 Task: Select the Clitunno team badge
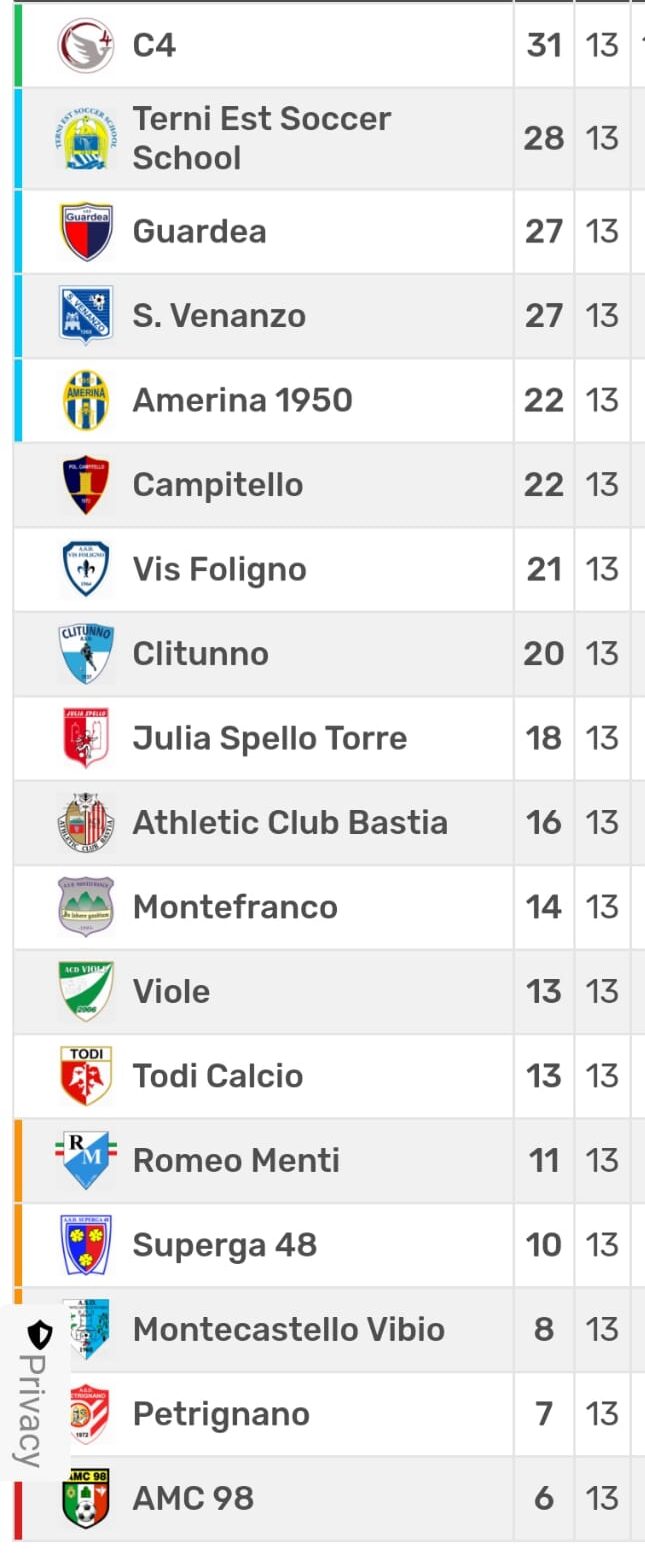86,654
